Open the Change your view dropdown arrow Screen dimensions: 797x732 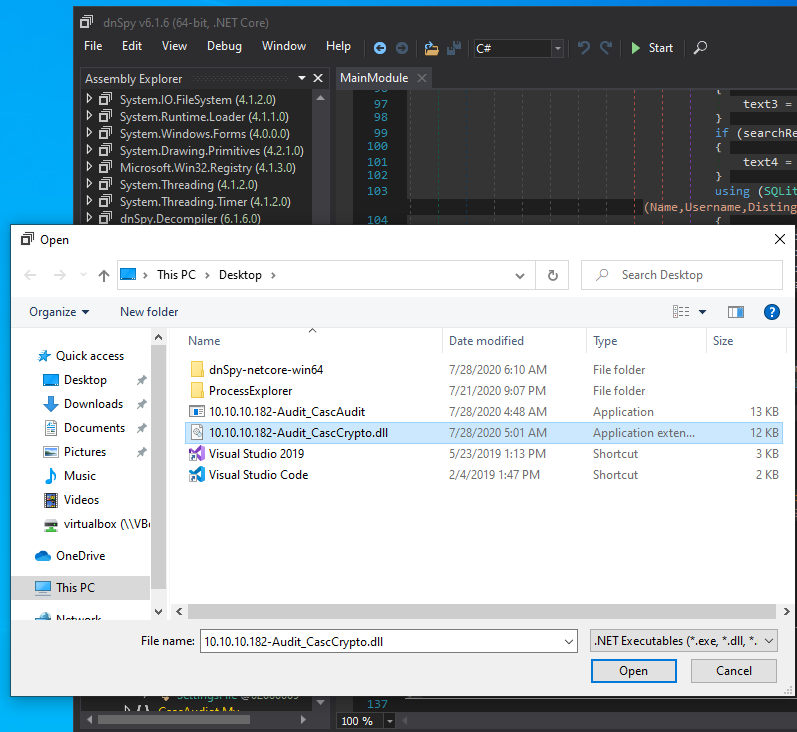(x=702, y=312)
